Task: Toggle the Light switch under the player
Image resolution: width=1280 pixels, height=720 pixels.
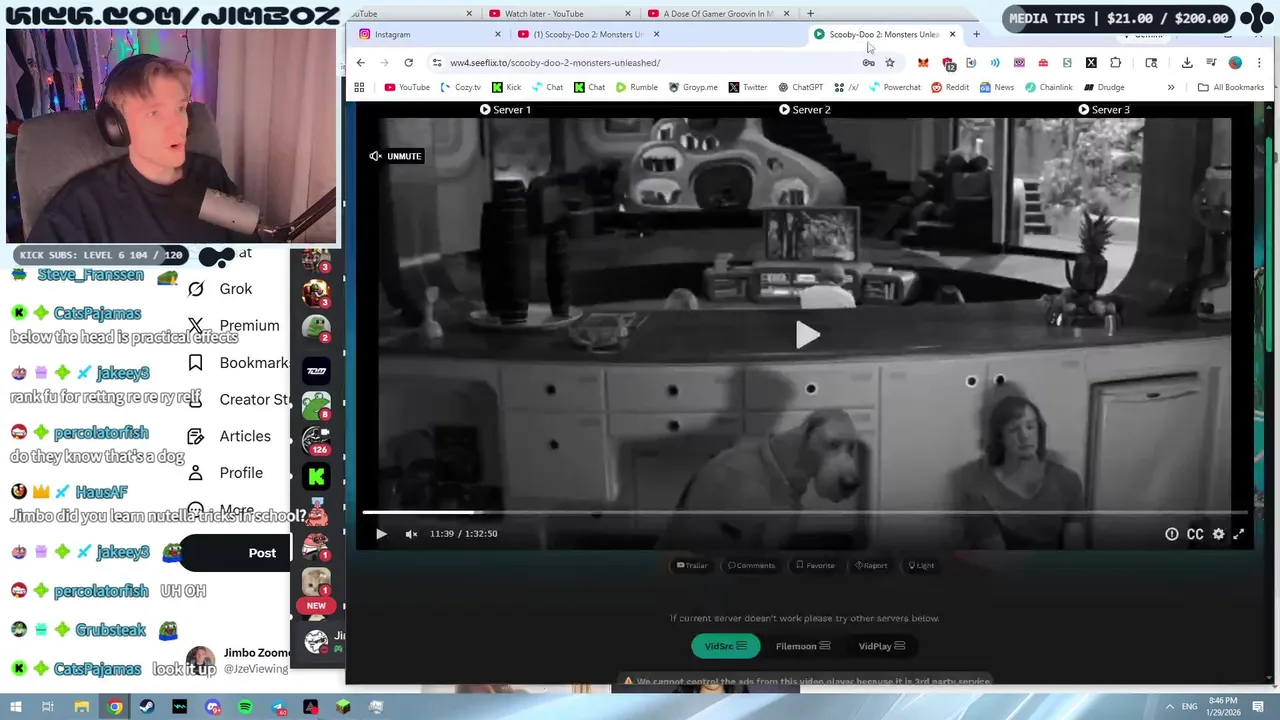Action: coord(921,565)
